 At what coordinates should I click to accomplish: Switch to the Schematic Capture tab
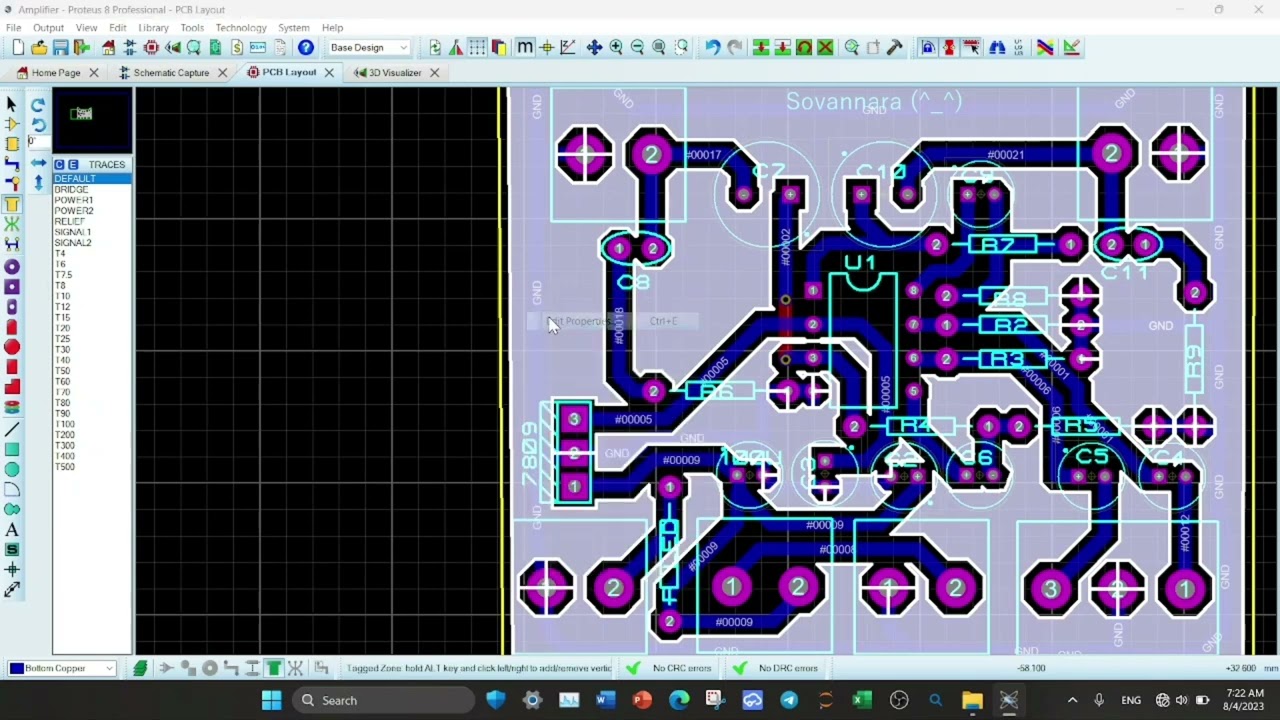pyautogui.click(x=171, y=73)
